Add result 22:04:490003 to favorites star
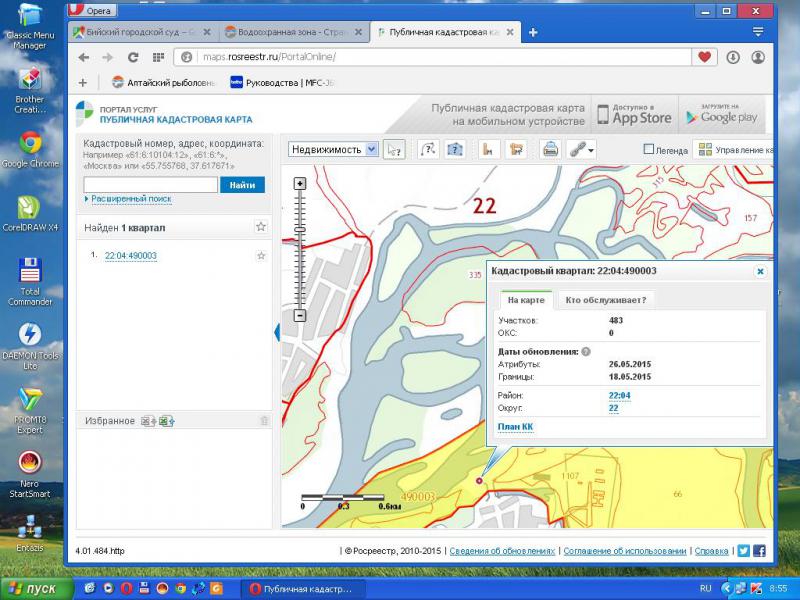This screenshot has width=800, height=600. (261, 256)
